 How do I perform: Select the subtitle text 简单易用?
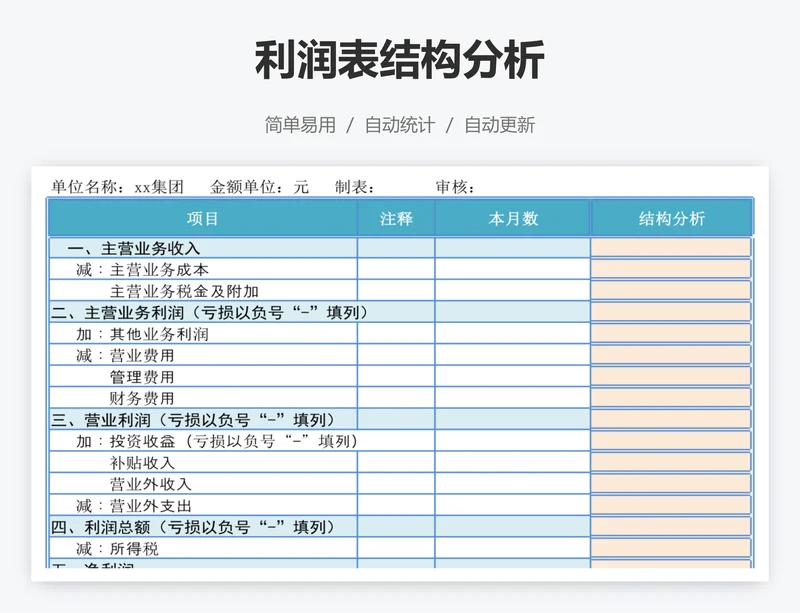[300, 125]
